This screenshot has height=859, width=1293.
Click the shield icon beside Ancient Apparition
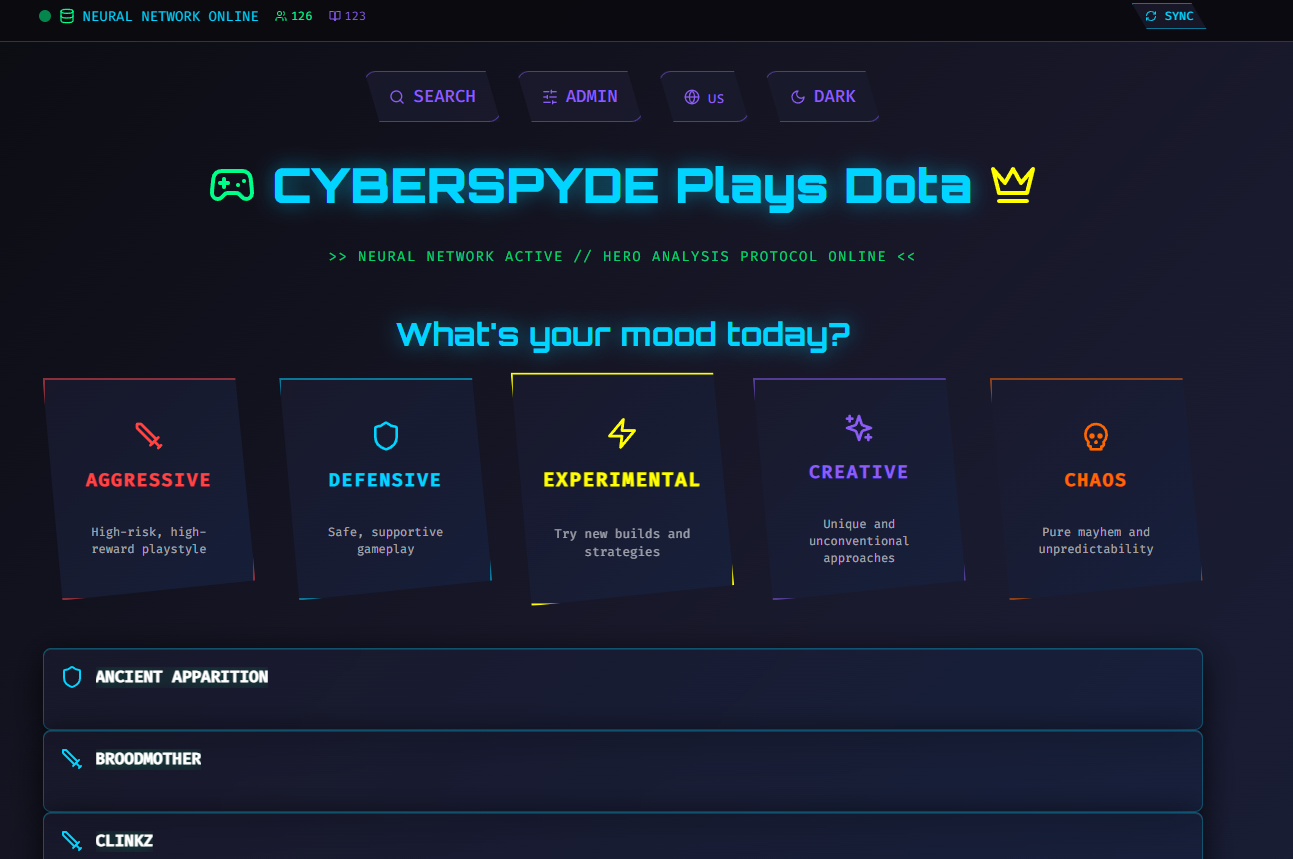tap(72, 677)
